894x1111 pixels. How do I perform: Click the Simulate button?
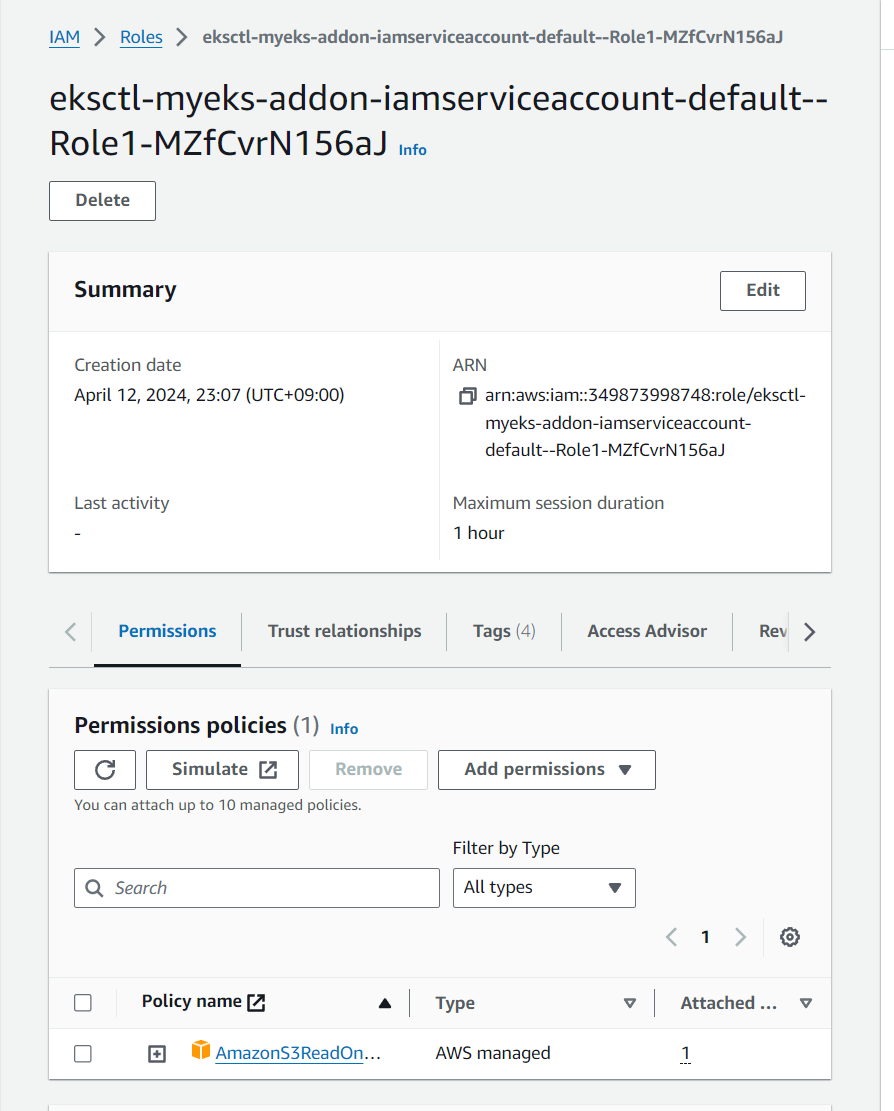coord(222,769)
